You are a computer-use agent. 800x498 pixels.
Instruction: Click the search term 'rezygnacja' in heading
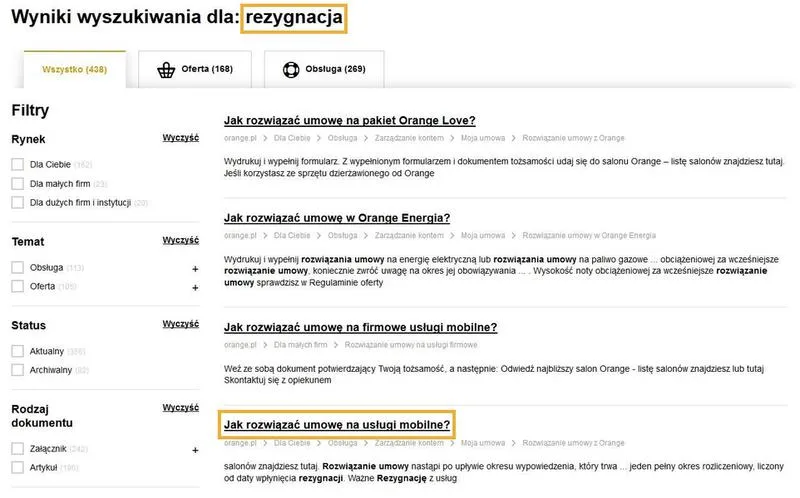(x=294, y=18)
